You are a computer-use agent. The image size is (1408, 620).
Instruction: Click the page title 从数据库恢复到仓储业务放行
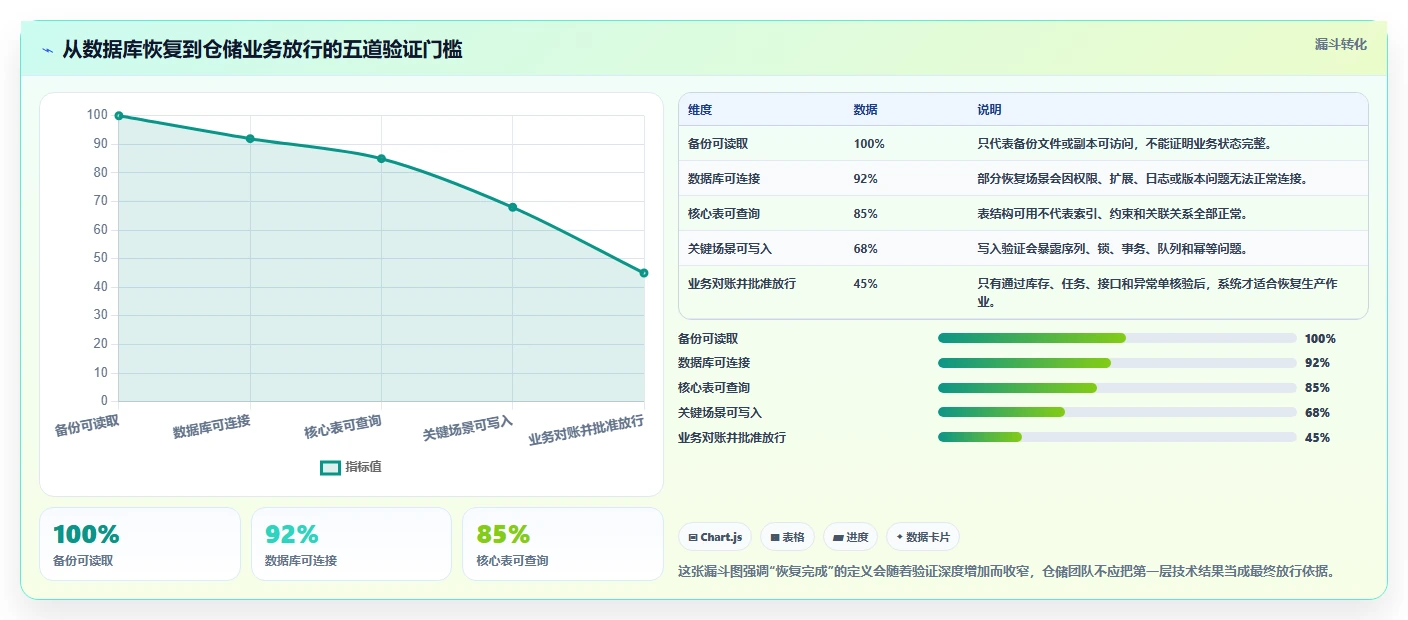(262, 50)
